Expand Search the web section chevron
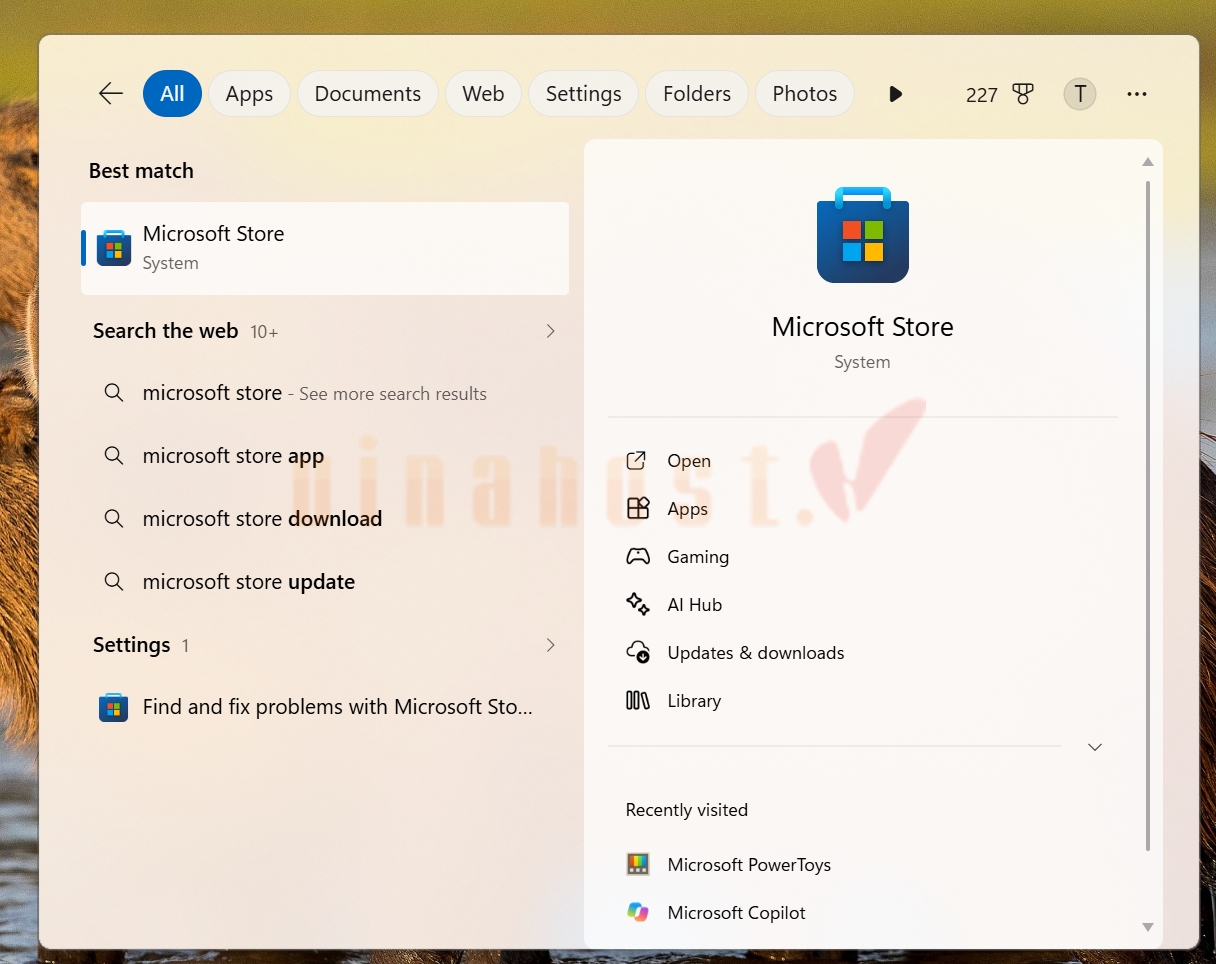This screenshot has width=1216, height=964. (x=550, y=331)
